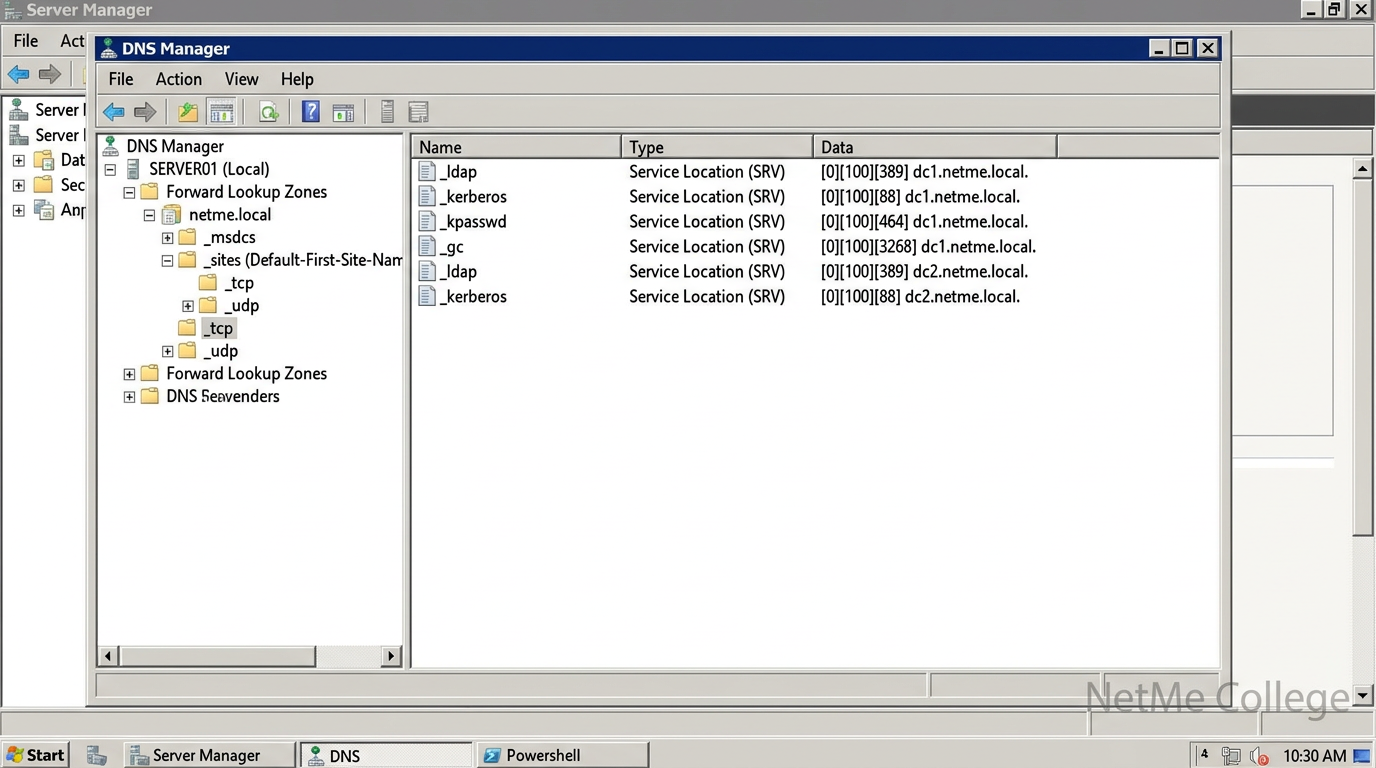
Task: Select the DNS Seavenders tree item
Action: click(x=223, y=397)
